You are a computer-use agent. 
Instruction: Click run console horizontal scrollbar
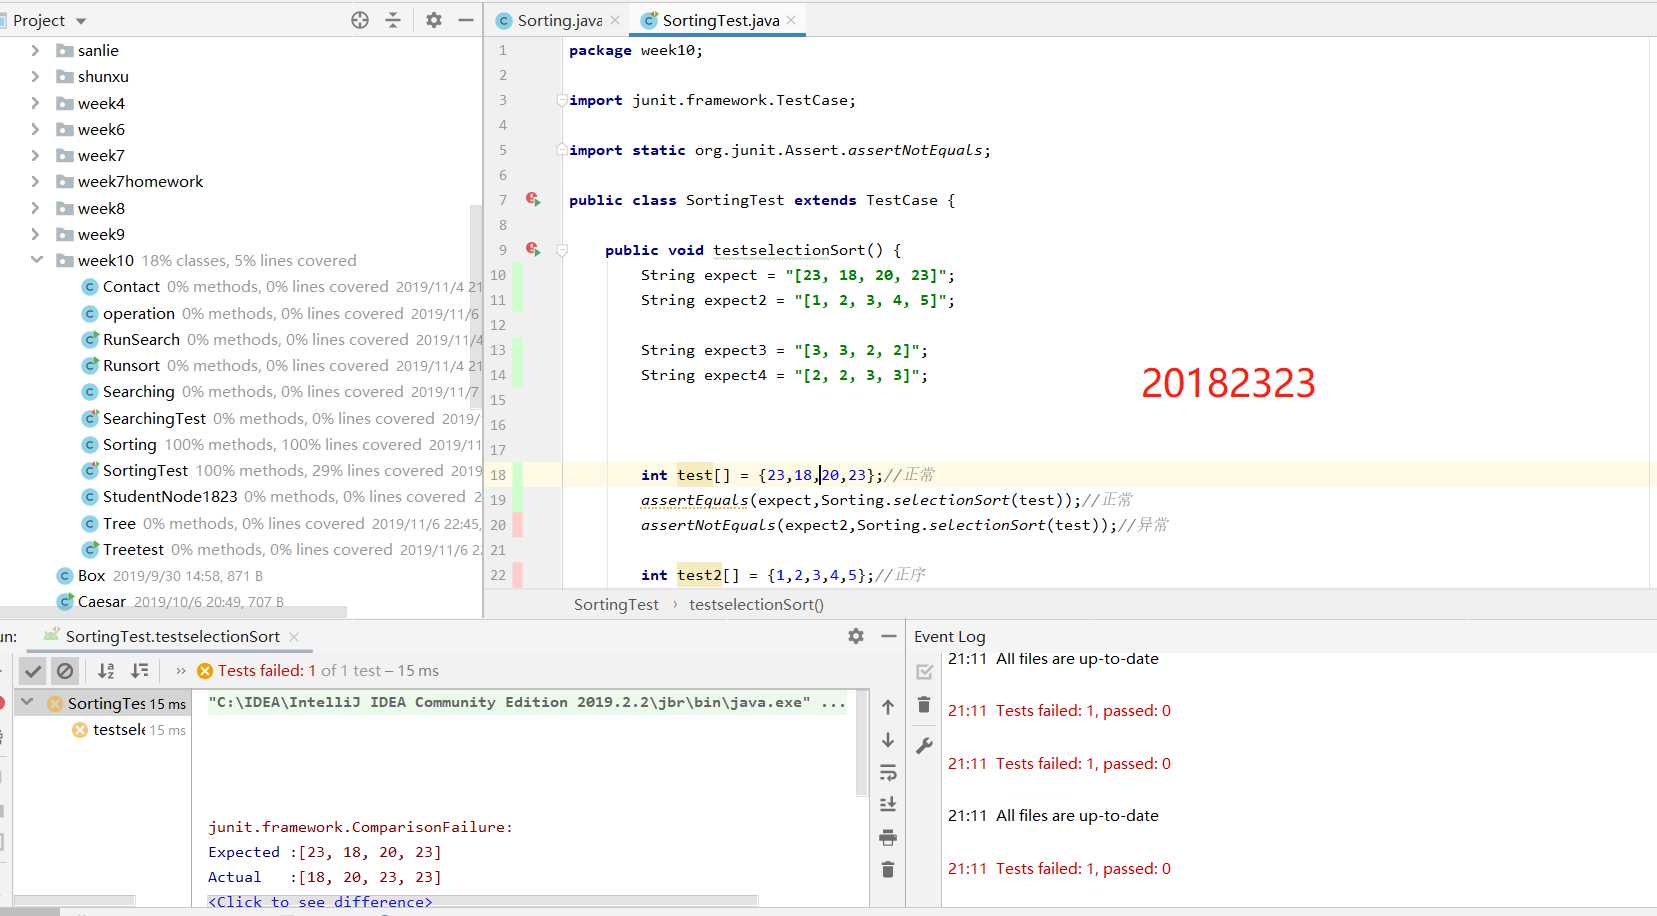tap(483, 900)
